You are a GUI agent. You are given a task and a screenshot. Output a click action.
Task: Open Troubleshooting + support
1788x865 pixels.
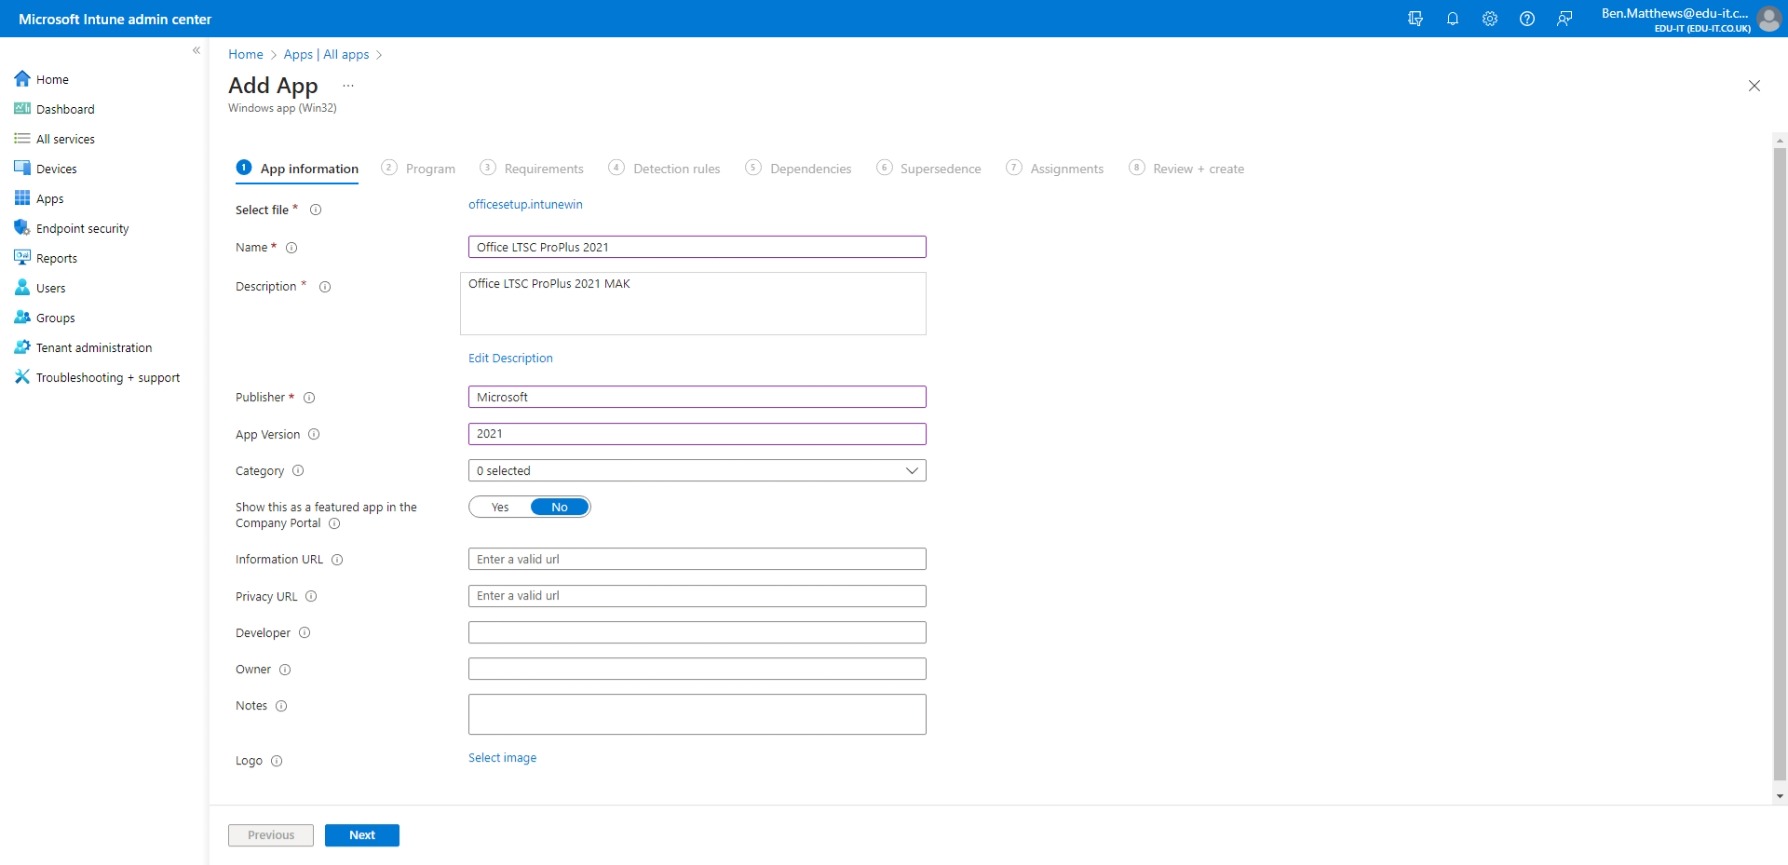point(108,378)
